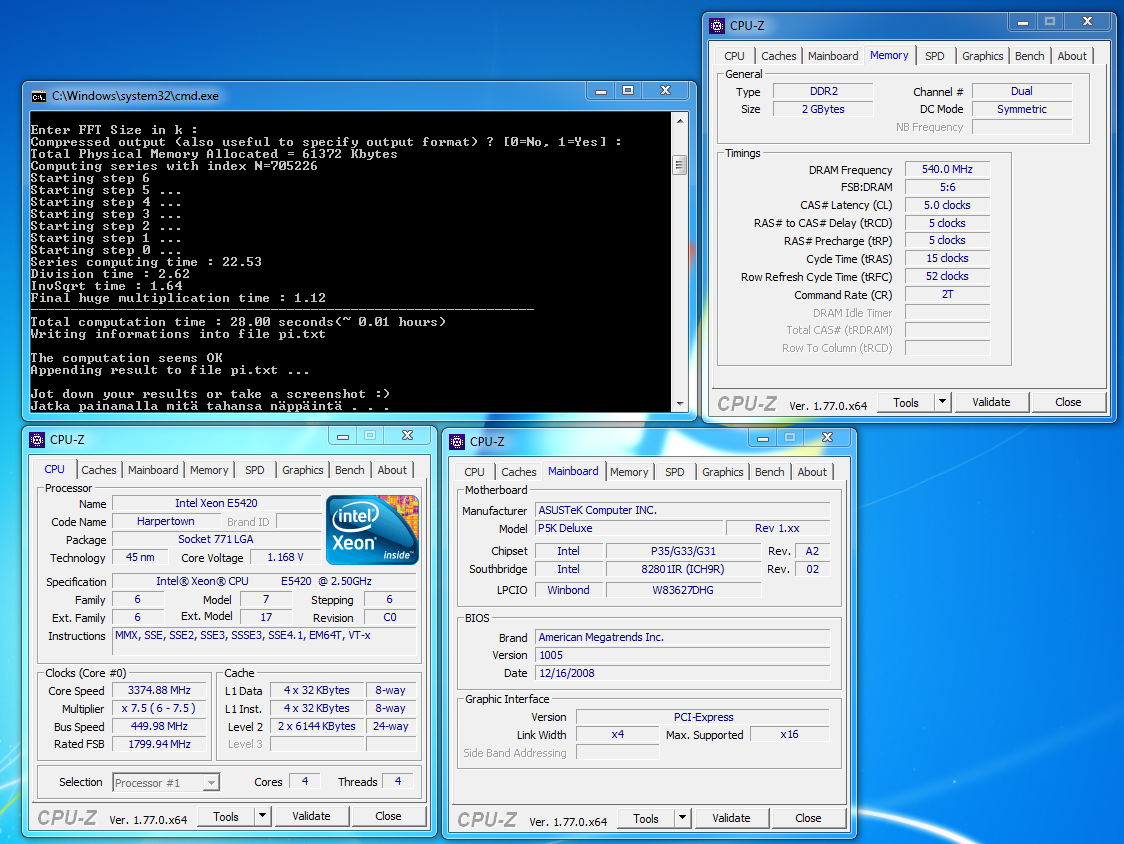
Task: Open Tools dropdown arrow in Memory window
Action: coord(943,402)
